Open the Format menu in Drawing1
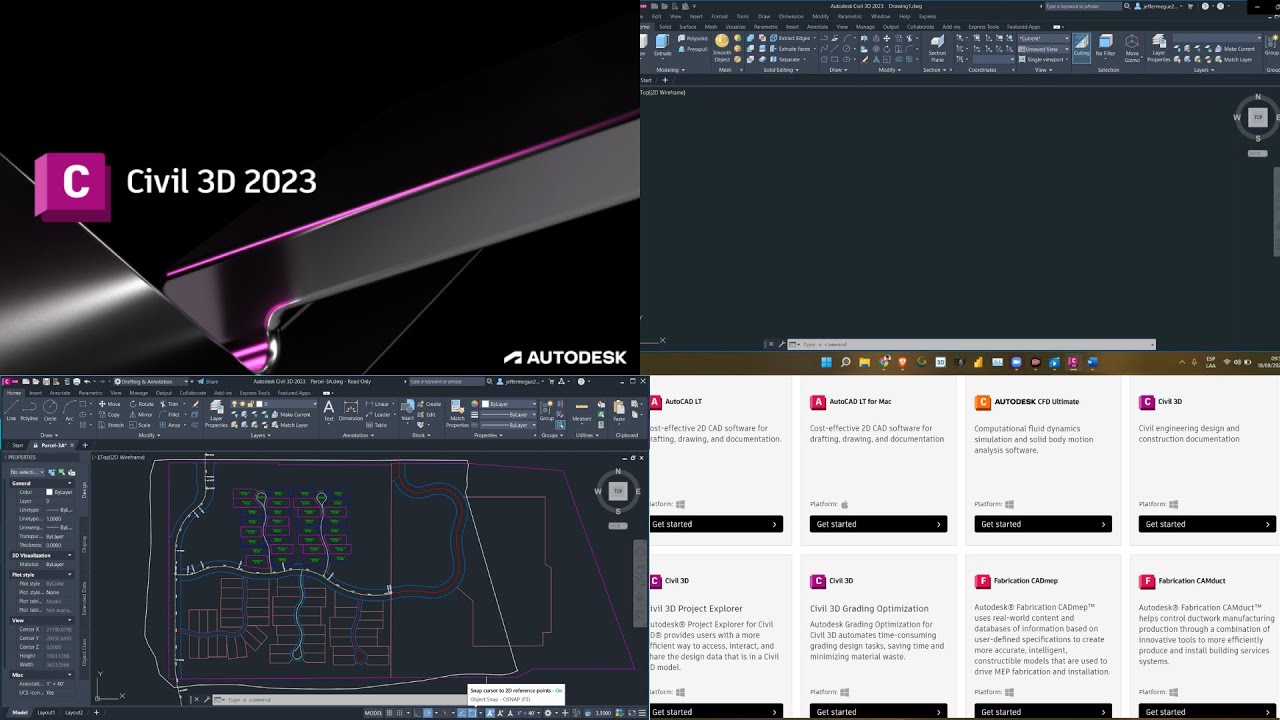This screenshot has height=720, width=1280. pos(719,16)
